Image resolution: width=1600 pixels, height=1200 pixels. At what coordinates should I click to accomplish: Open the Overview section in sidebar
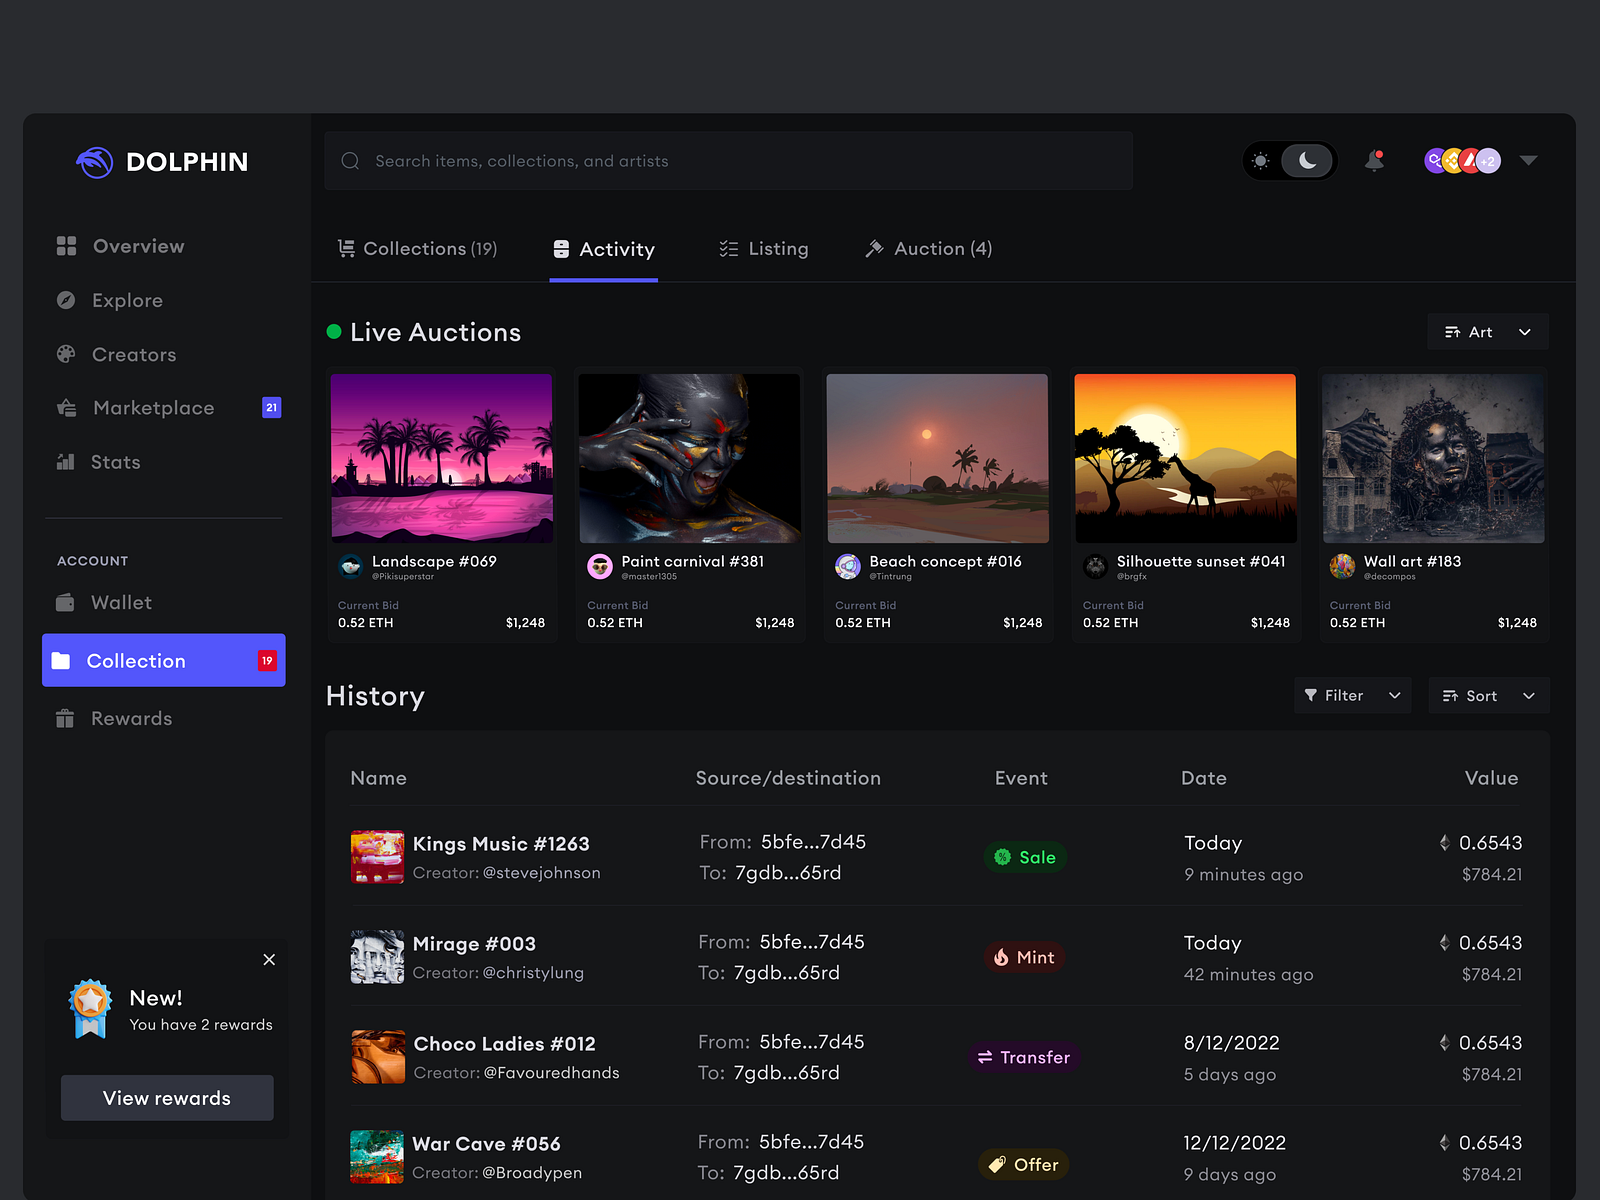[x=138, y=246]
